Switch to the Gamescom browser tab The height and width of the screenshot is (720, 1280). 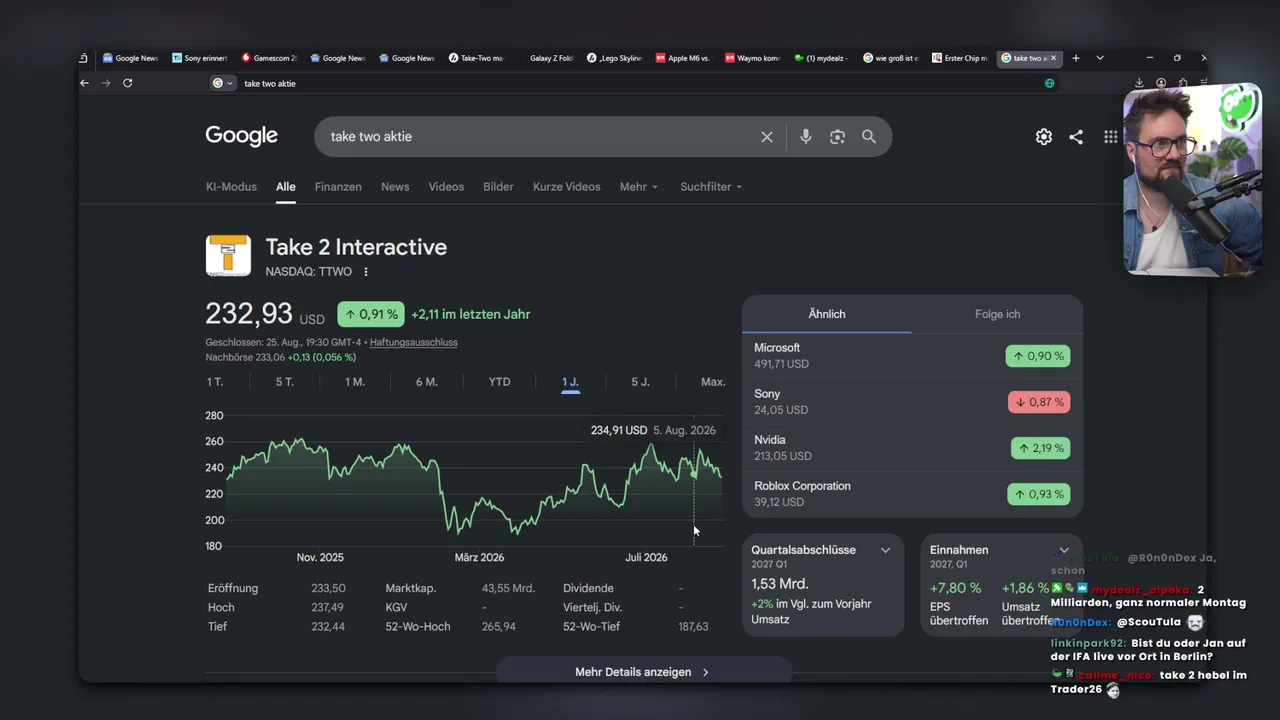pyautogui.click(x=270, y=58)
